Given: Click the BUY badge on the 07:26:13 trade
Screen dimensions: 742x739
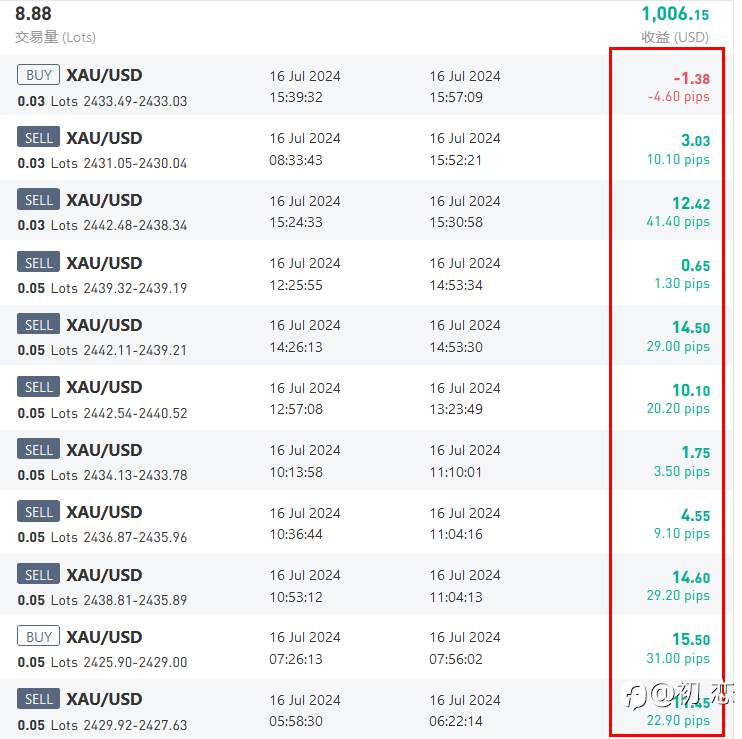Looking at the screenshot, I should click(x=38, y=636).
